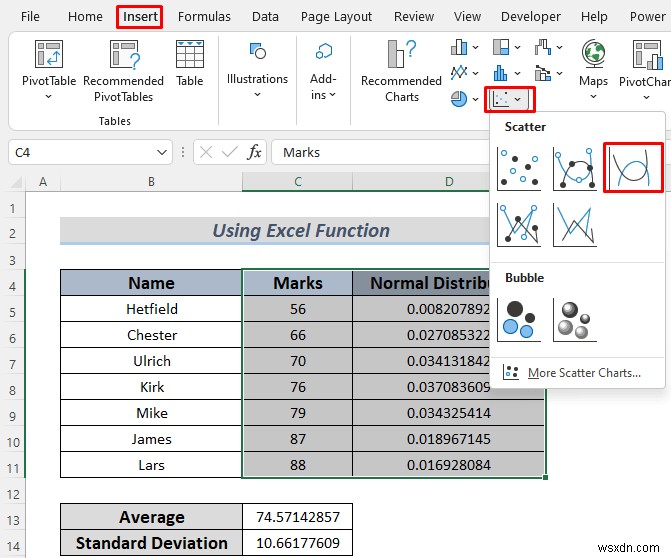Switch to the Review tab

pyautogui.click(x=414, y=17)
